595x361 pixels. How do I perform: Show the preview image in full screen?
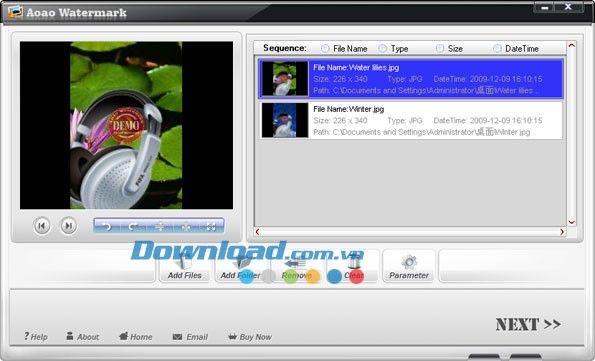(211, 227)
